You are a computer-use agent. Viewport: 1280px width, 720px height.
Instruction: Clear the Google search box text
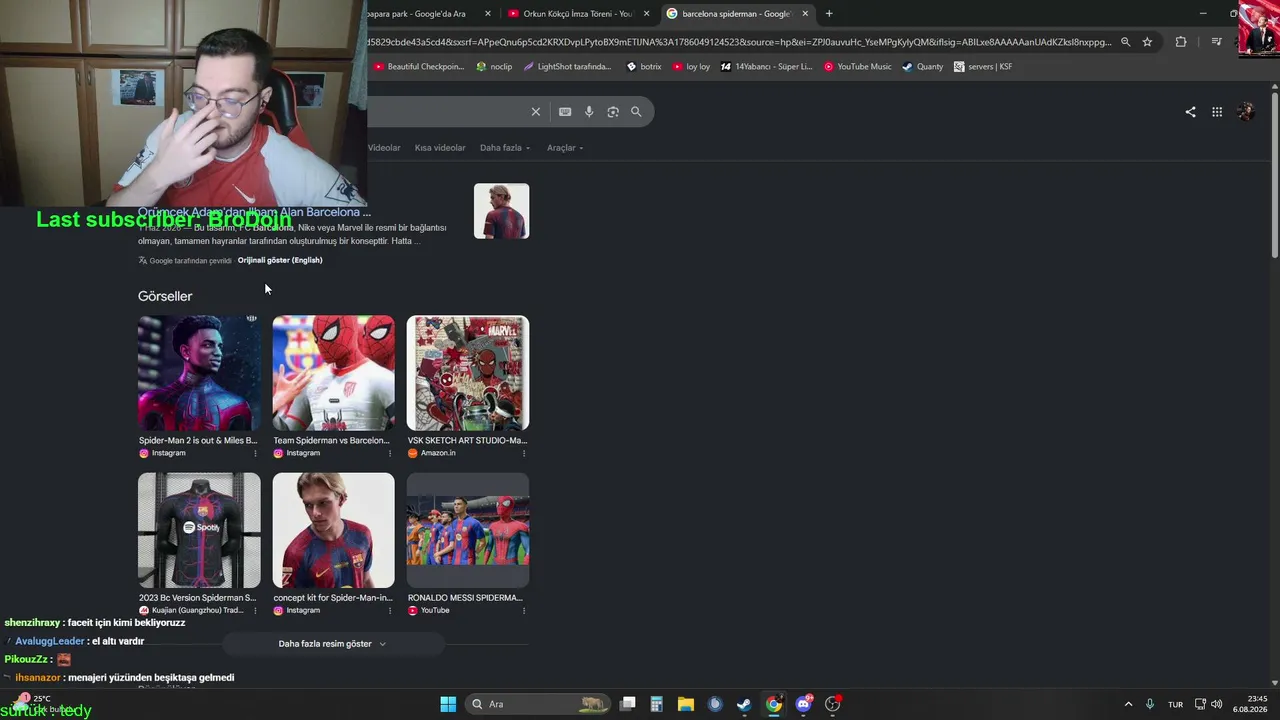pyautogui.click(x=536, y=112)
